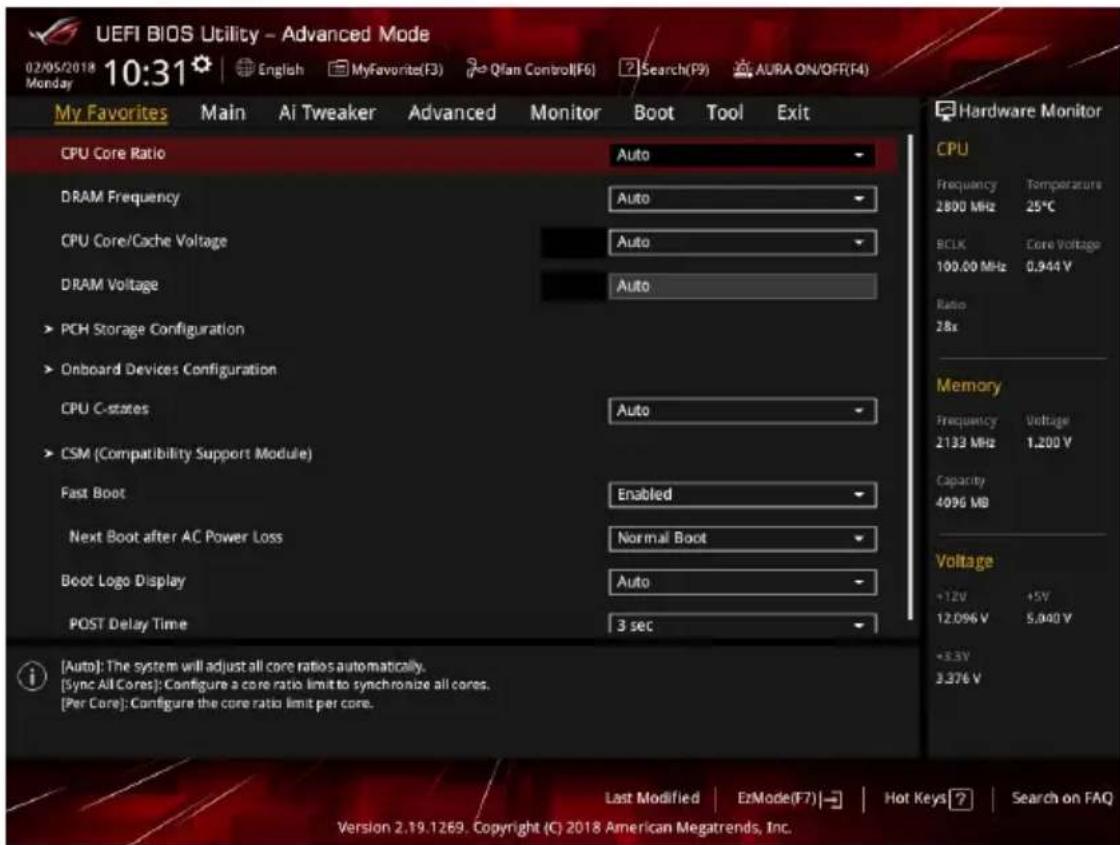Click the globe icon for language
The height and width of the screenshot is (845, 1120).
point(245,69)
